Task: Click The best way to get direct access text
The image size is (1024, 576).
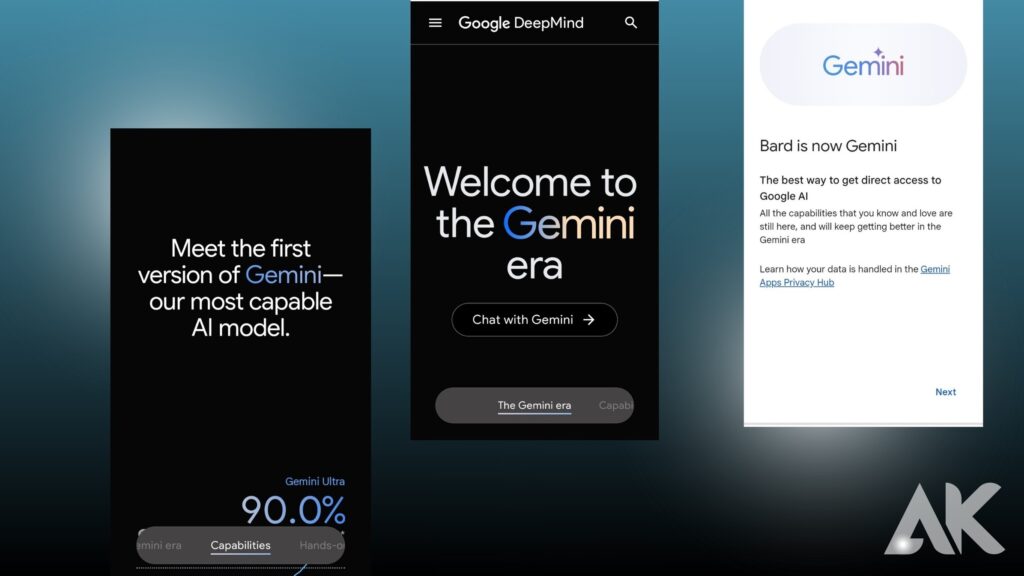Action: (x=850, y=188)
